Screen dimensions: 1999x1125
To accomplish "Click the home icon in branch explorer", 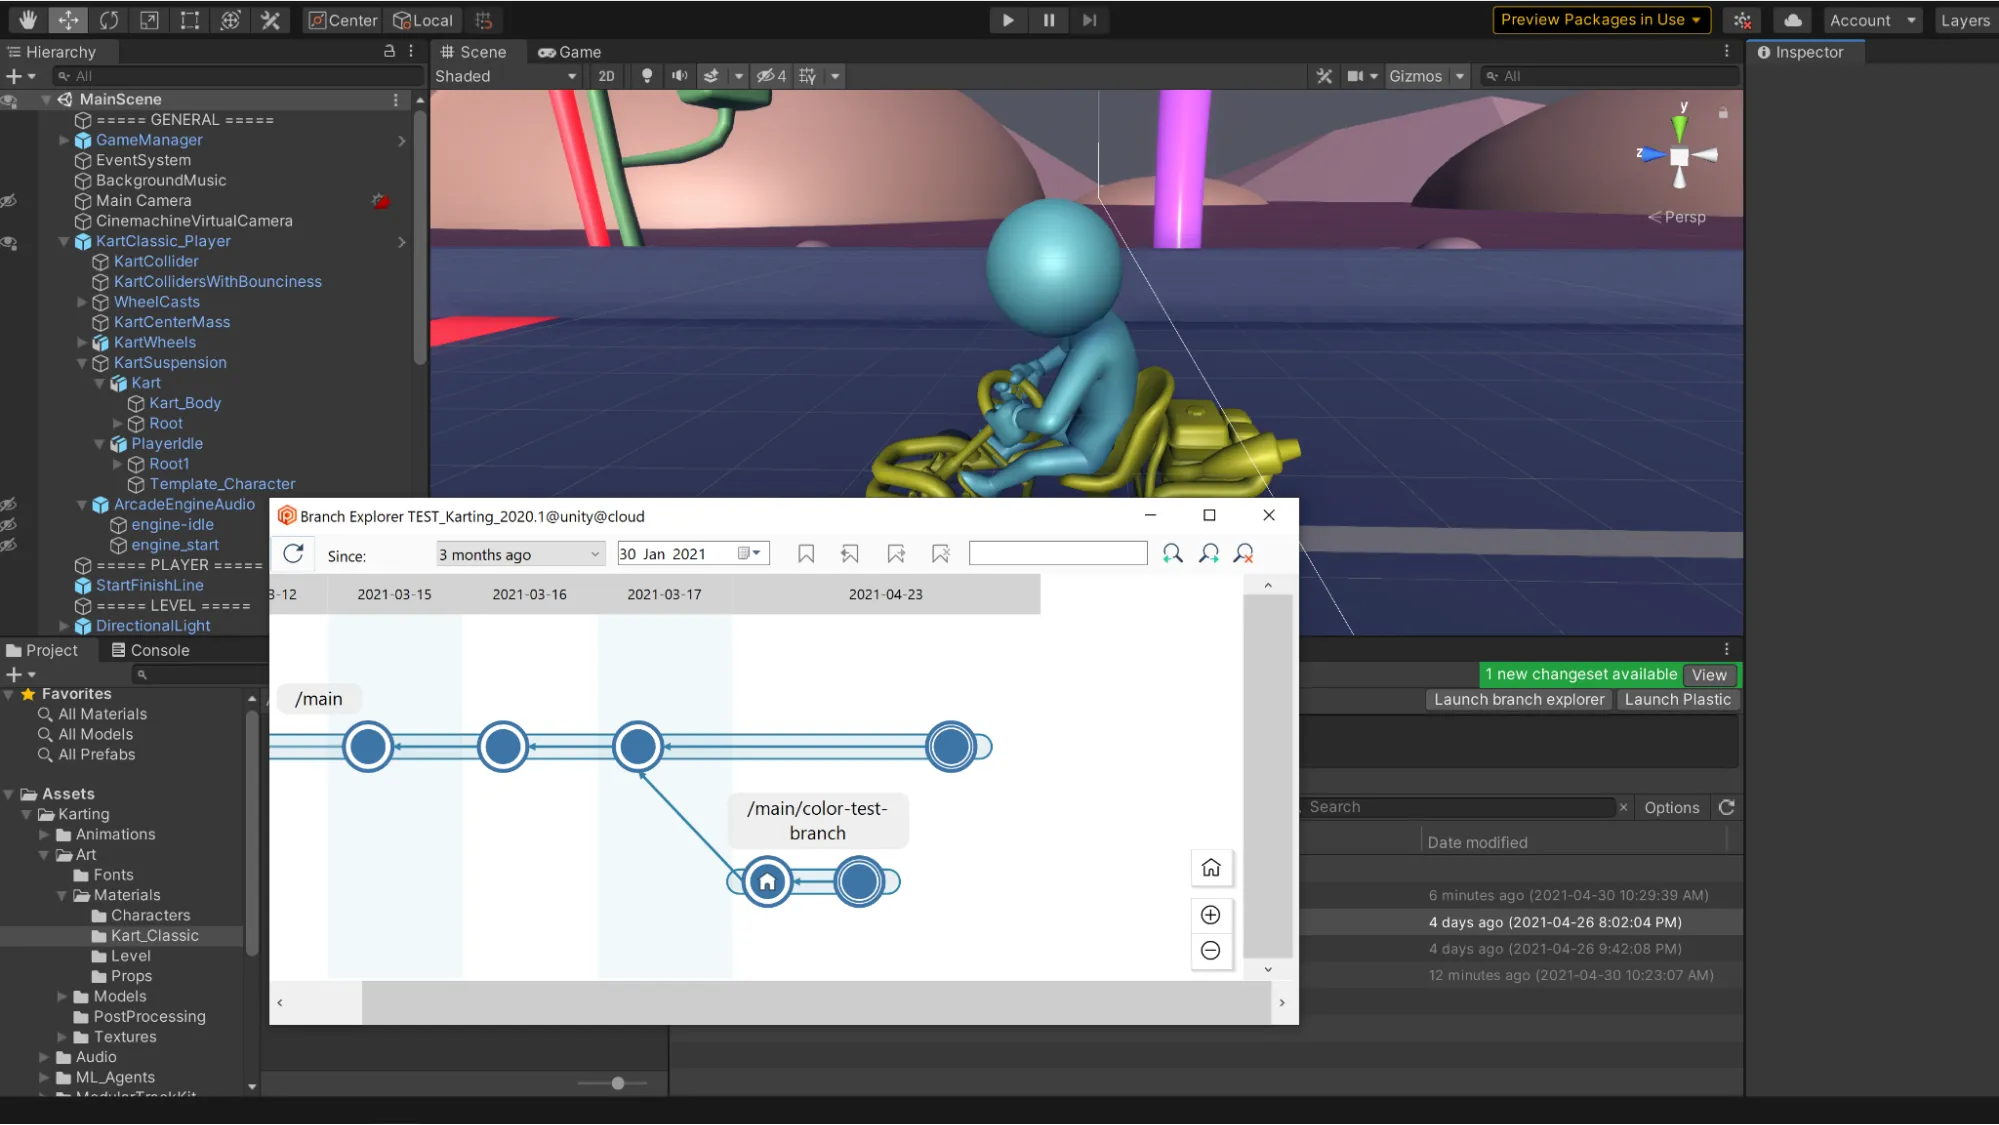I will pyautogui.click(x=1210, y=868).
